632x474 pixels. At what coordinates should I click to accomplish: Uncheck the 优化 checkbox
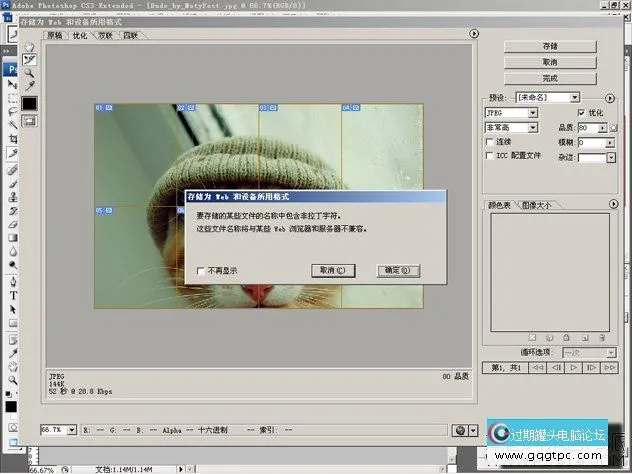(581, 113)
